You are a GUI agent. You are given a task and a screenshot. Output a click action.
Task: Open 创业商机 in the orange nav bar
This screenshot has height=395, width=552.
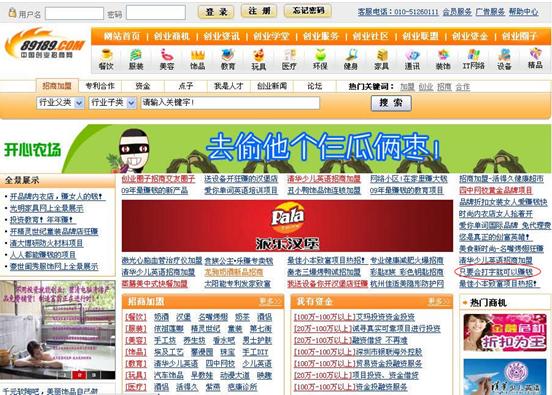(x=172, y=36)
